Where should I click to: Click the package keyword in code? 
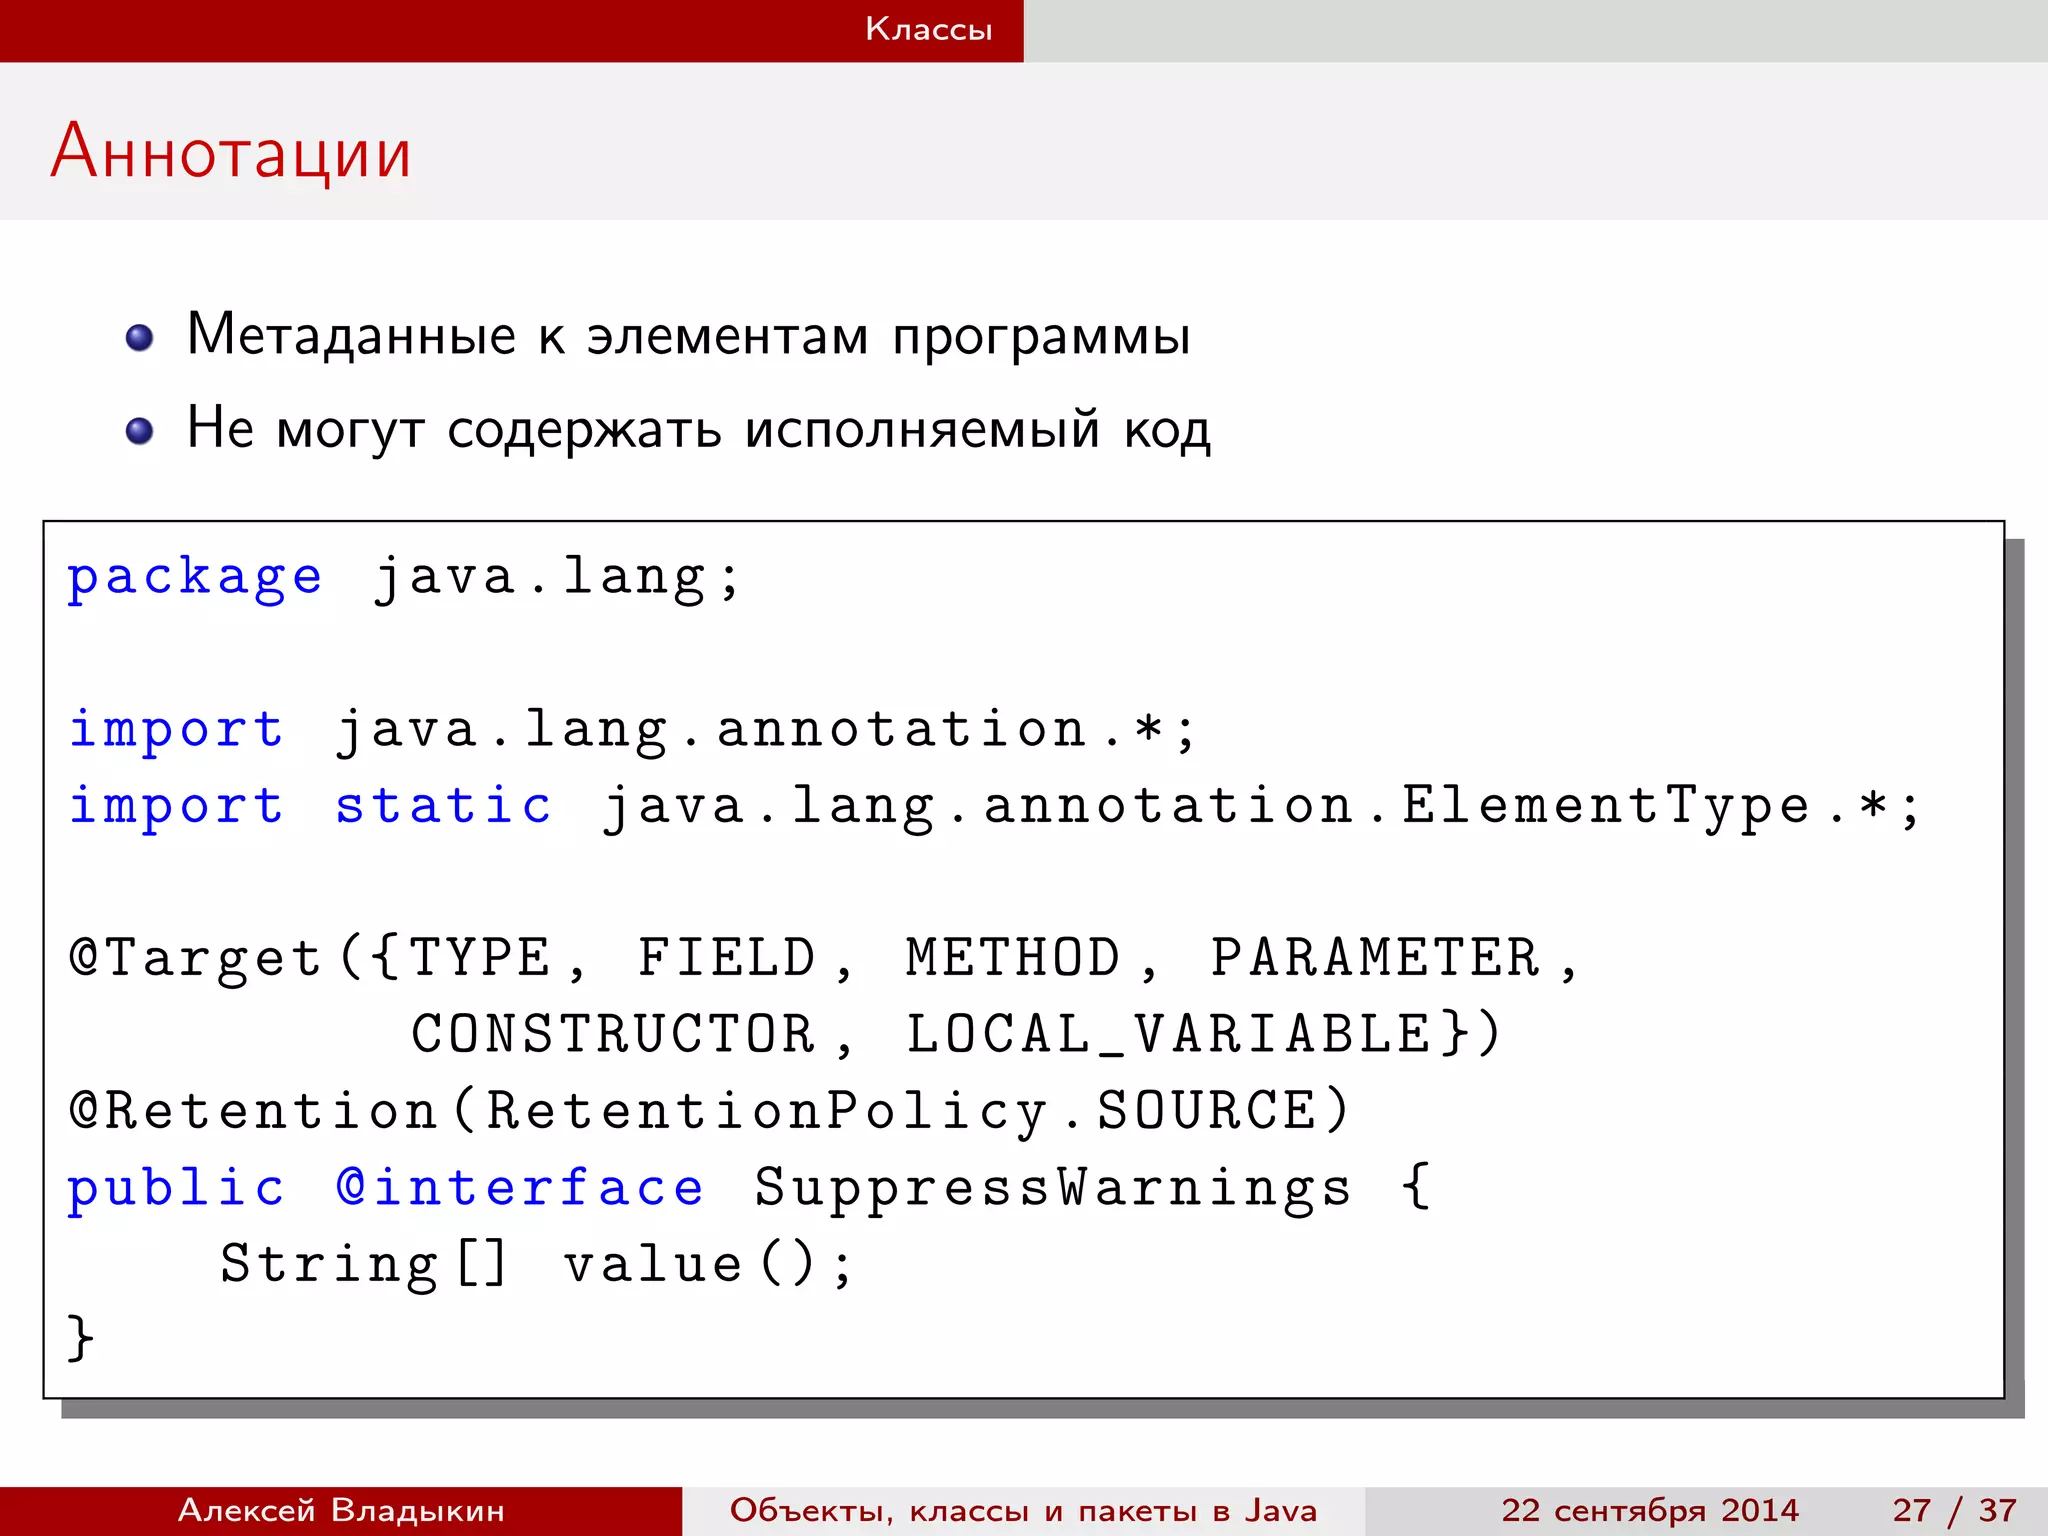coord(195,578)
